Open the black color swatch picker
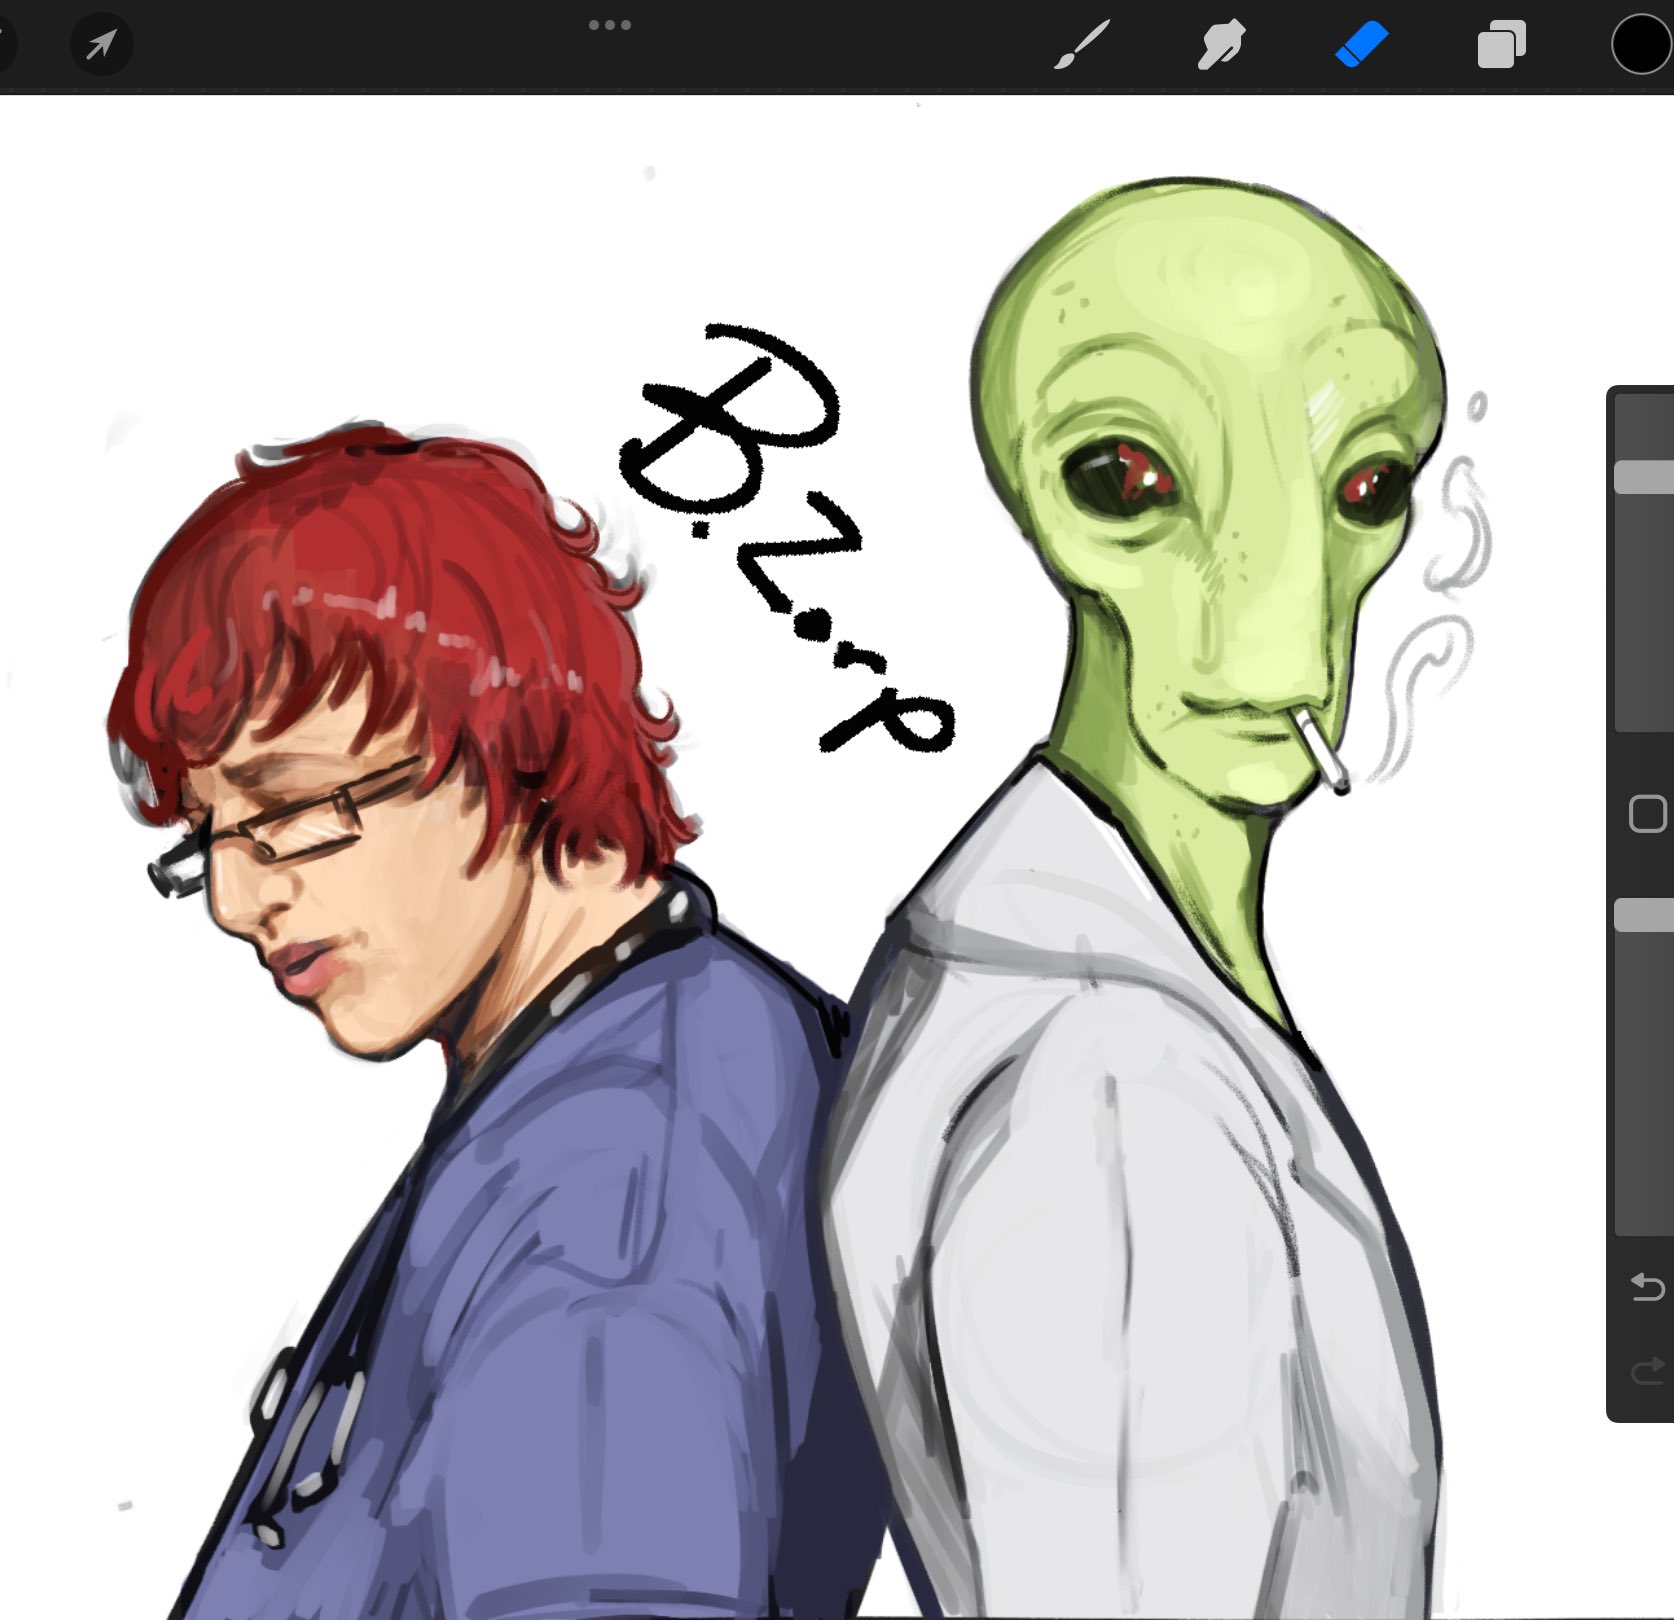1674x1620 pixels. click(x=1641, y=45)
